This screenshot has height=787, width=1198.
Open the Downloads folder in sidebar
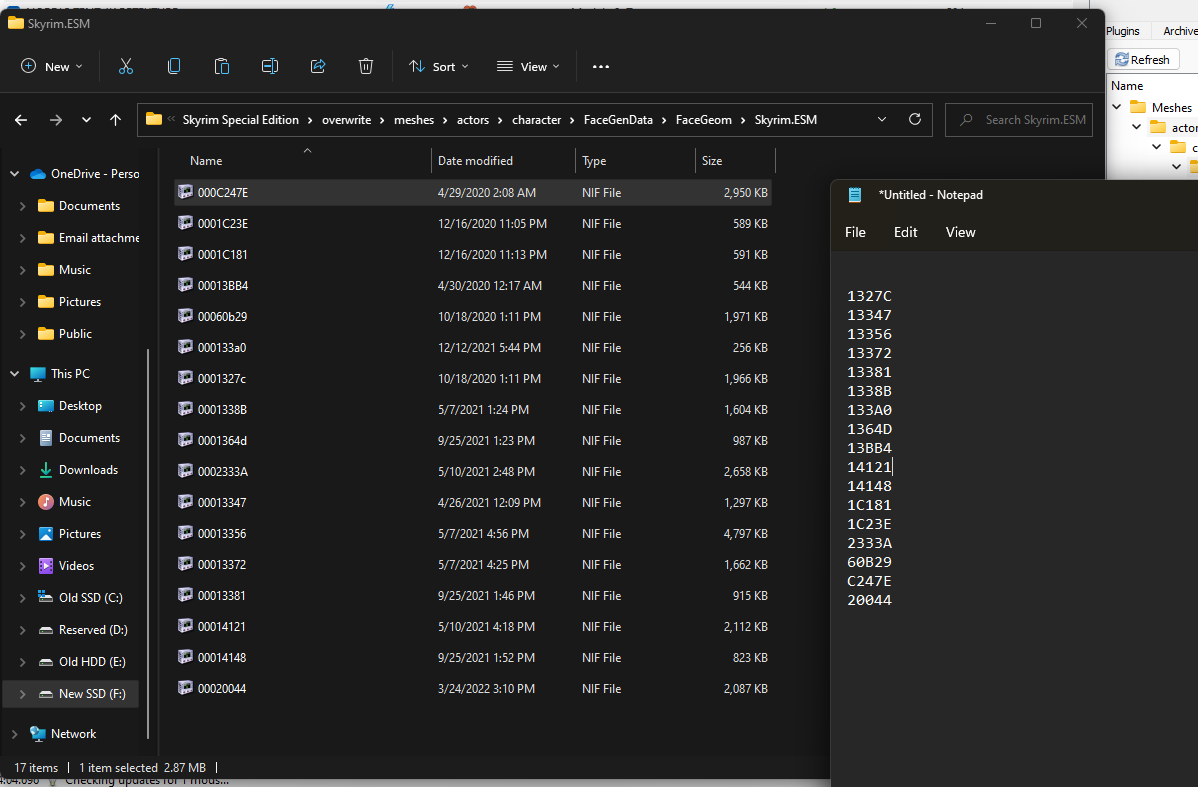click(x=88, y=470)
